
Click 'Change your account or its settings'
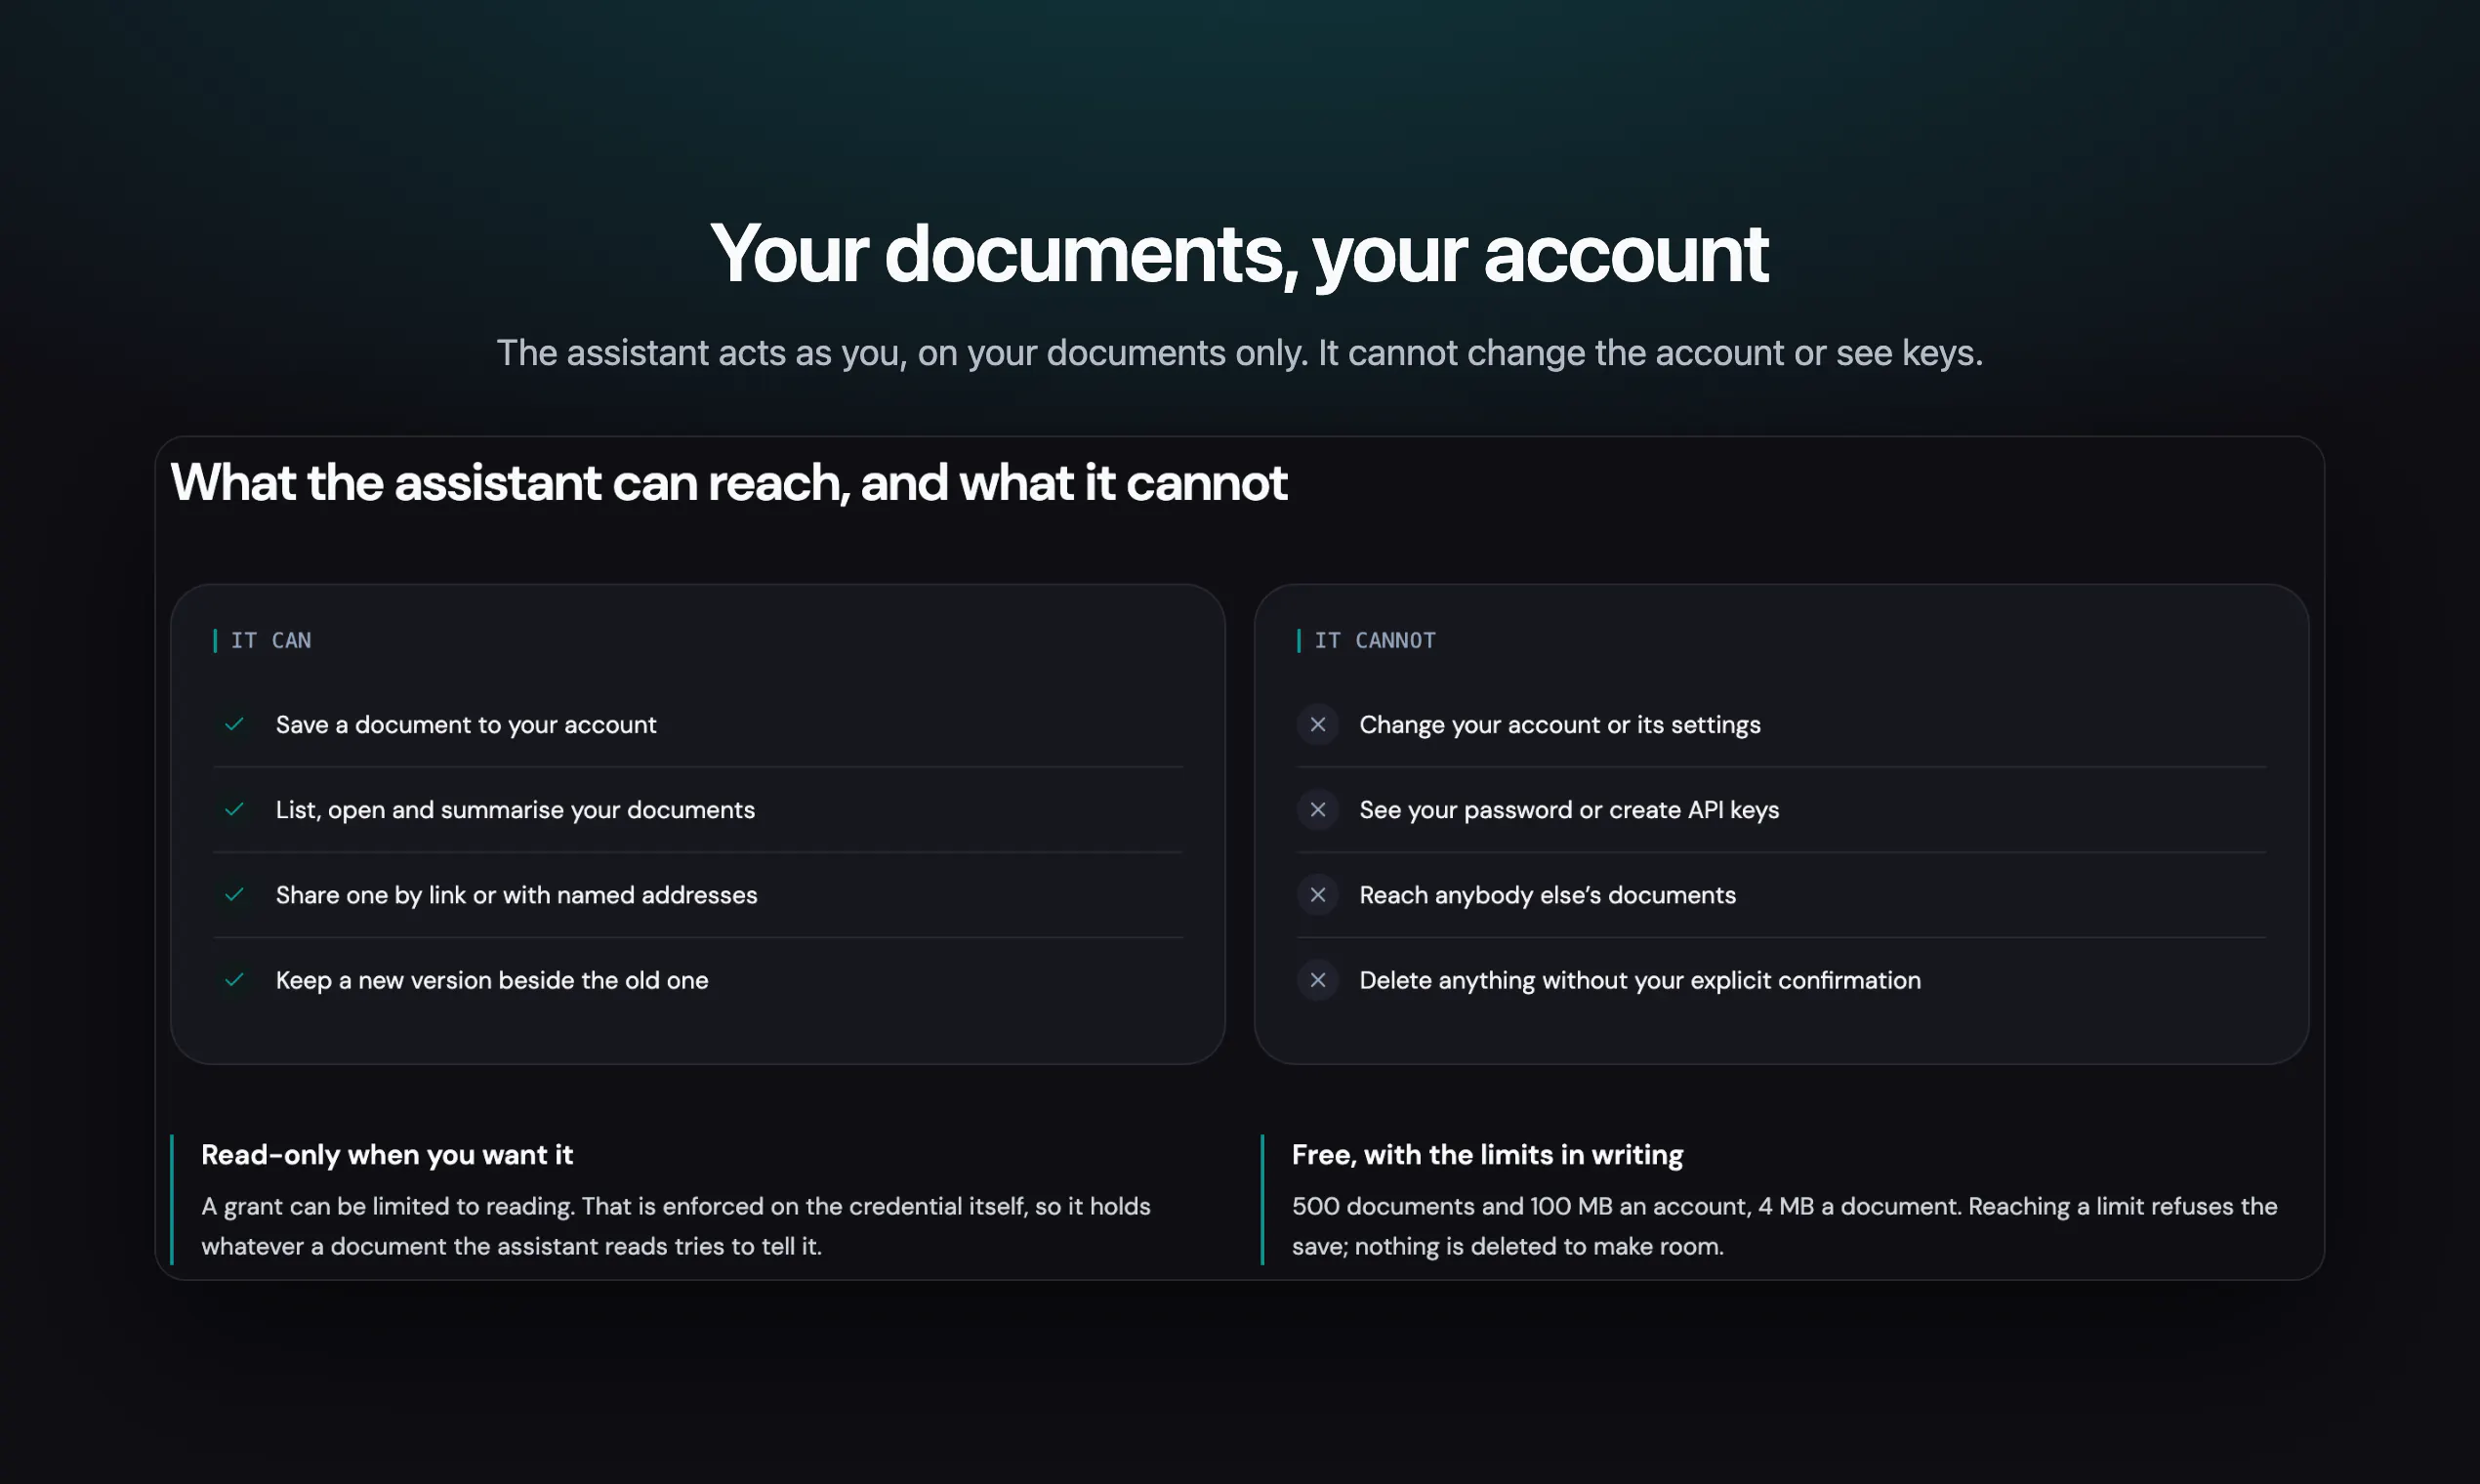(1559, 725)
